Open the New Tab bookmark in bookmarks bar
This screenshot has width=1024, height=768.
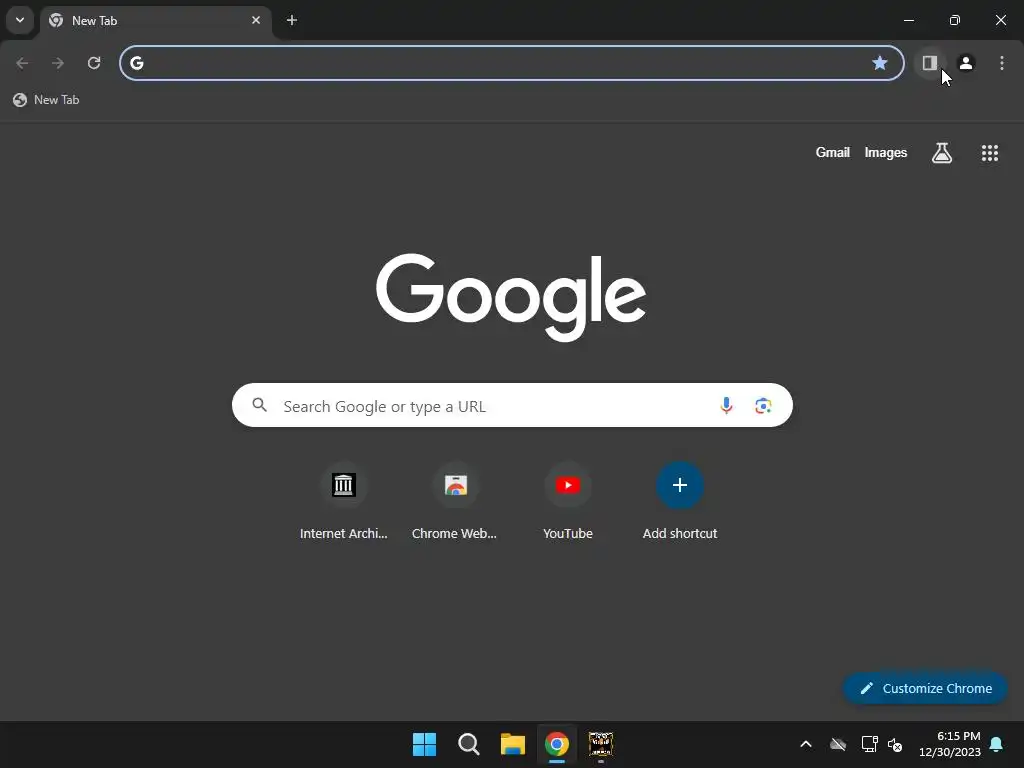(46, 100)
